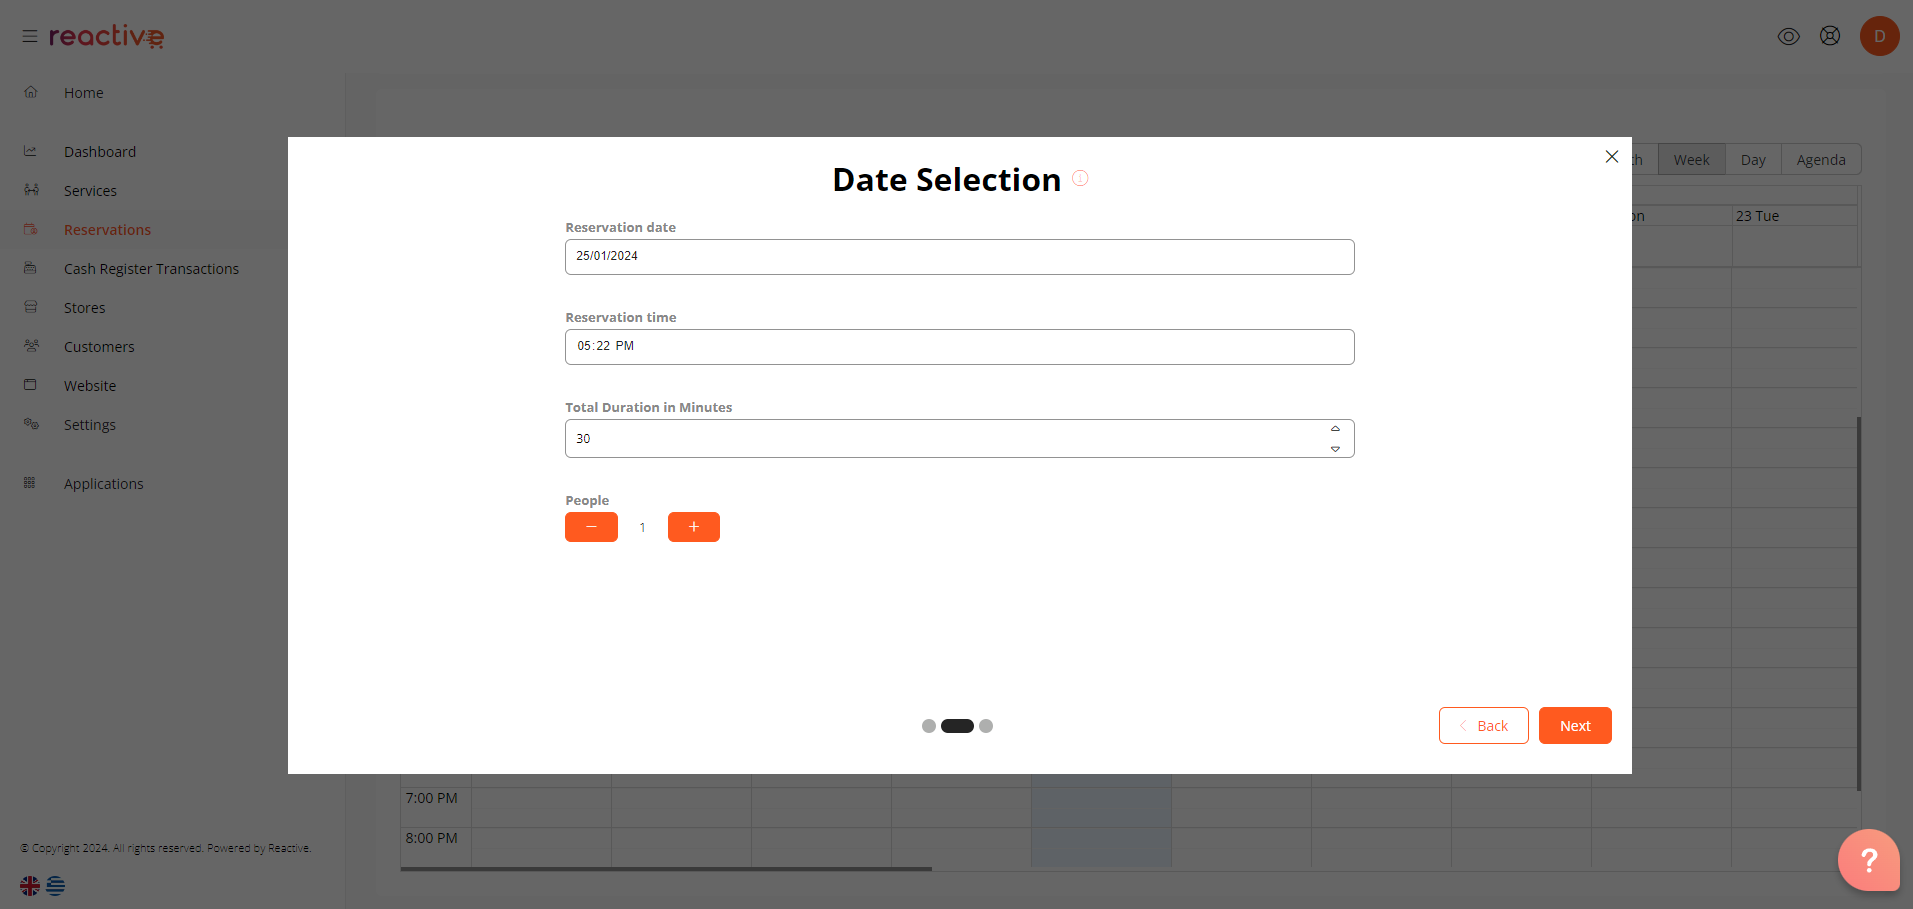This screenshot has height=909, width=1913.
Task: Click the Reservations sidebar icon
Action: [31, 229]
